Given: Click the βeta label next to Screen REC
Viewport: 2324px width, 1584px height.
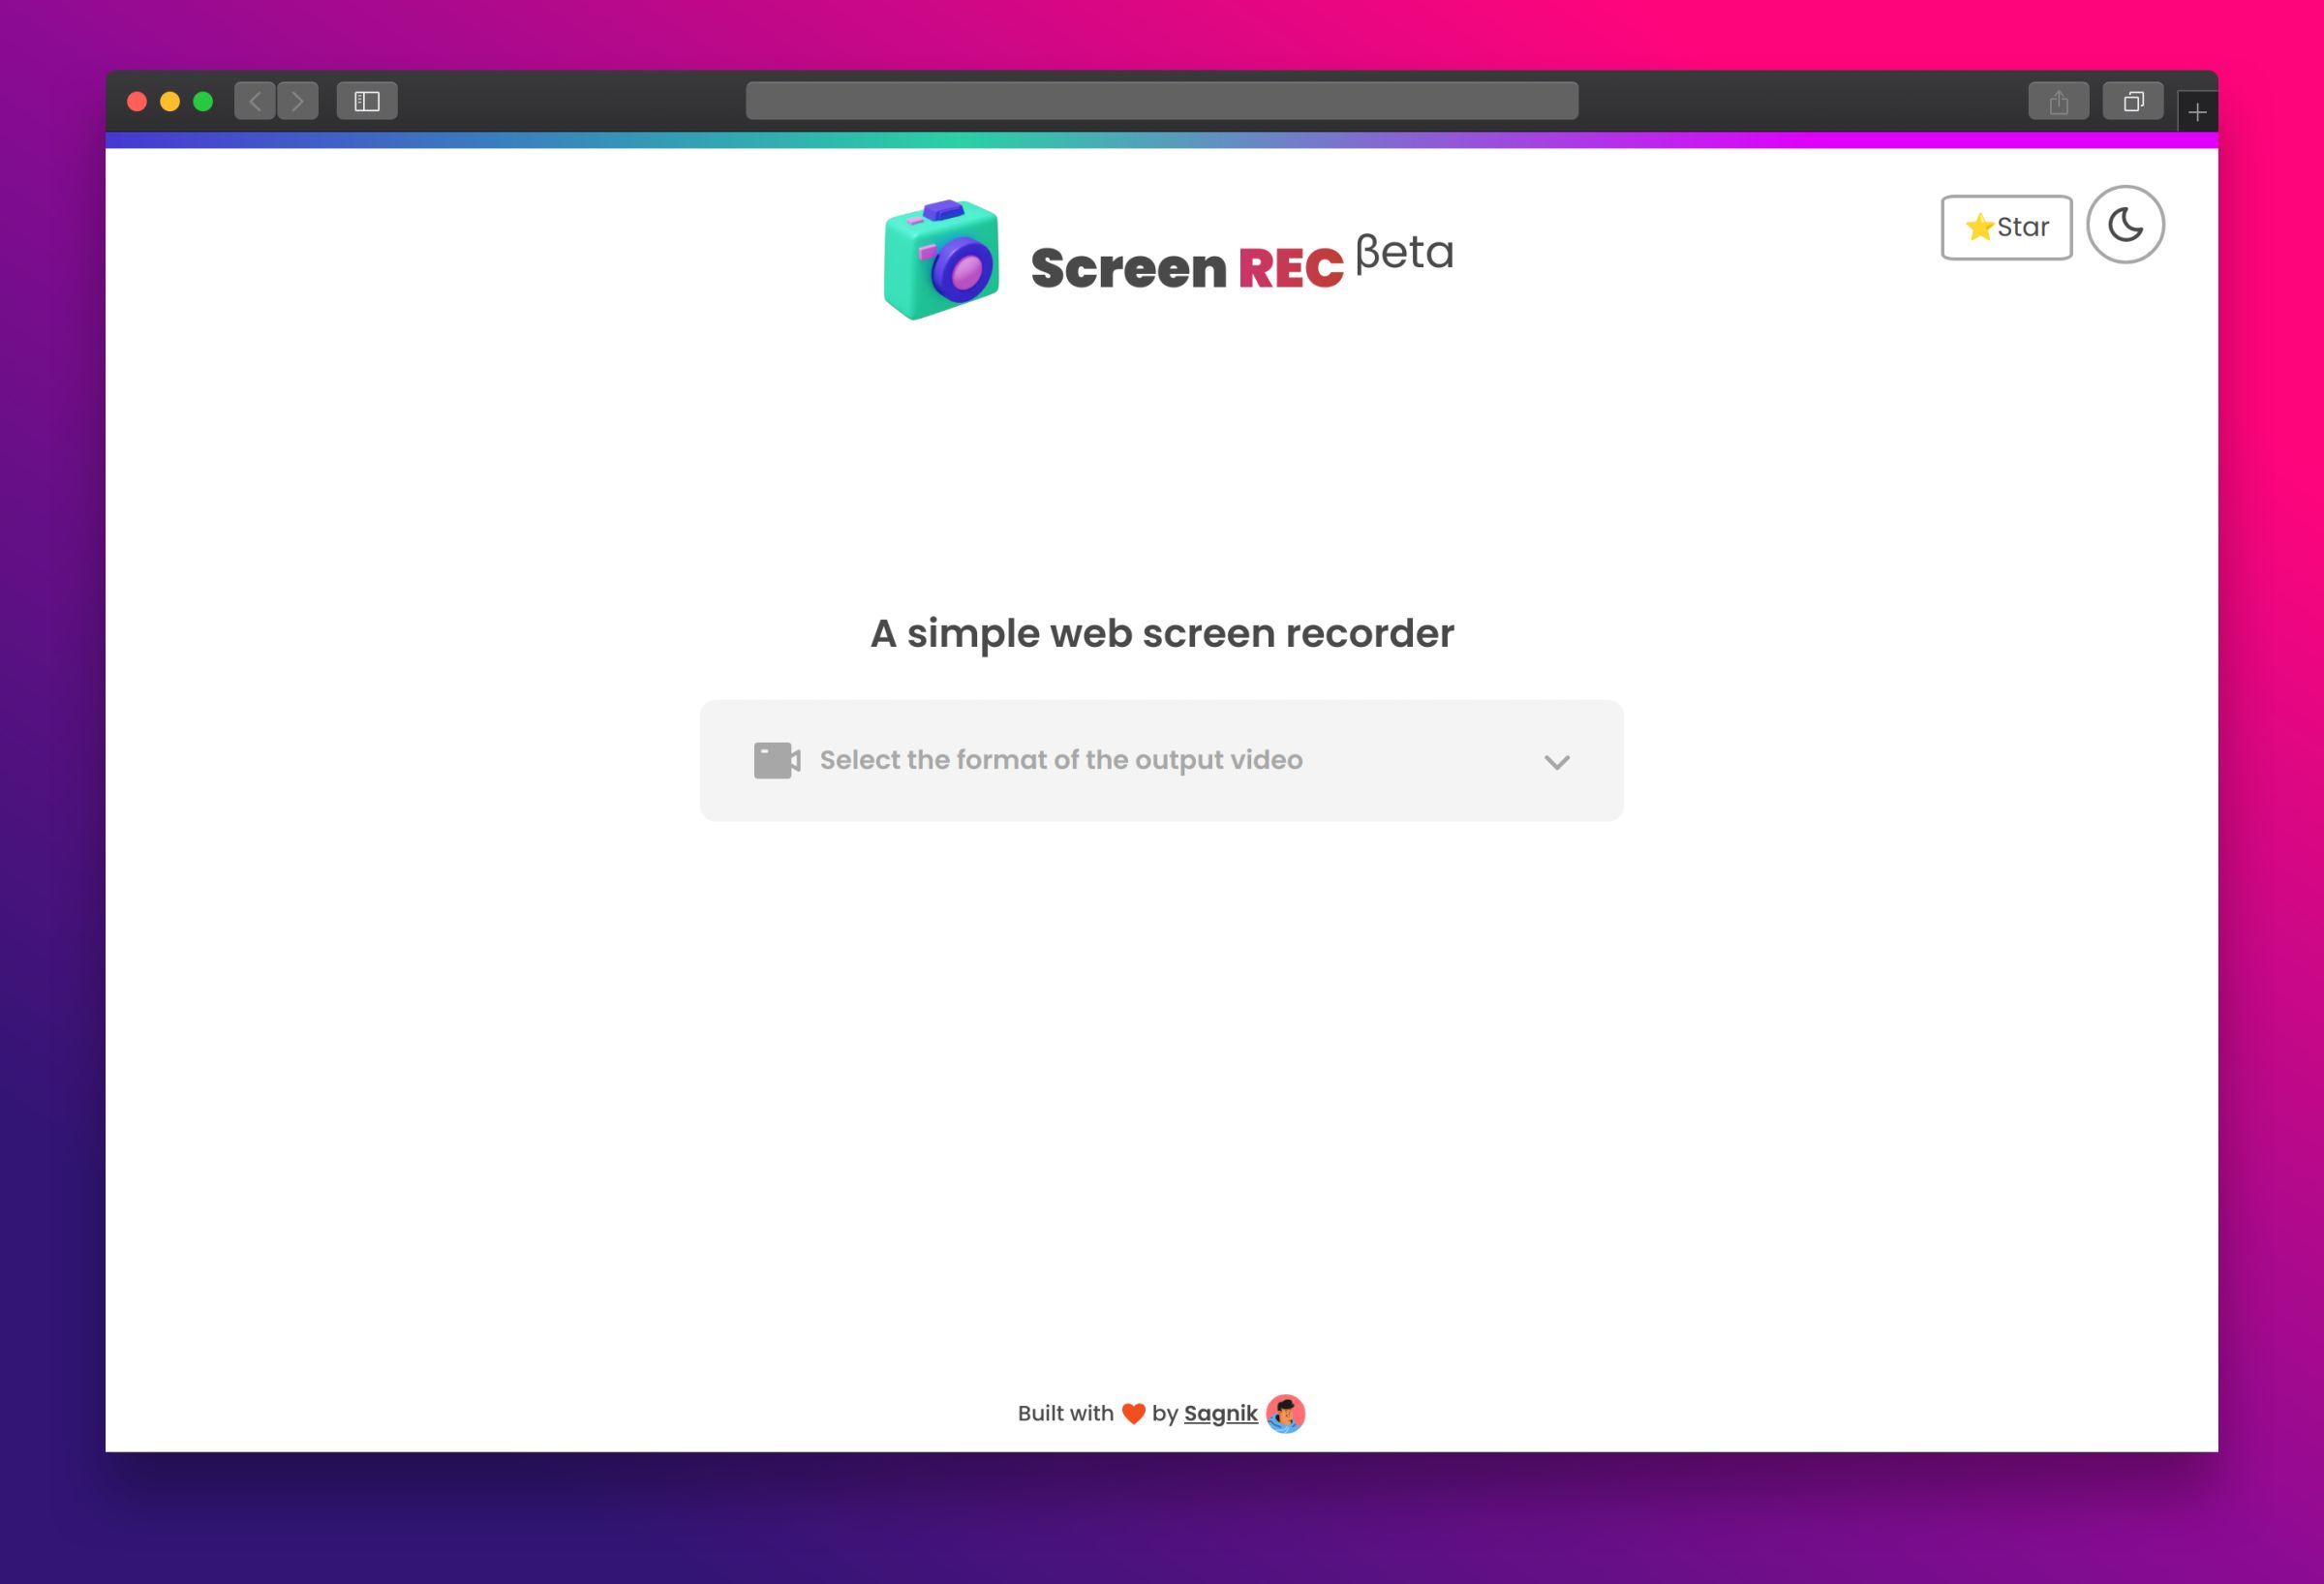Looking at the screenshot, I should [1403, 253].
